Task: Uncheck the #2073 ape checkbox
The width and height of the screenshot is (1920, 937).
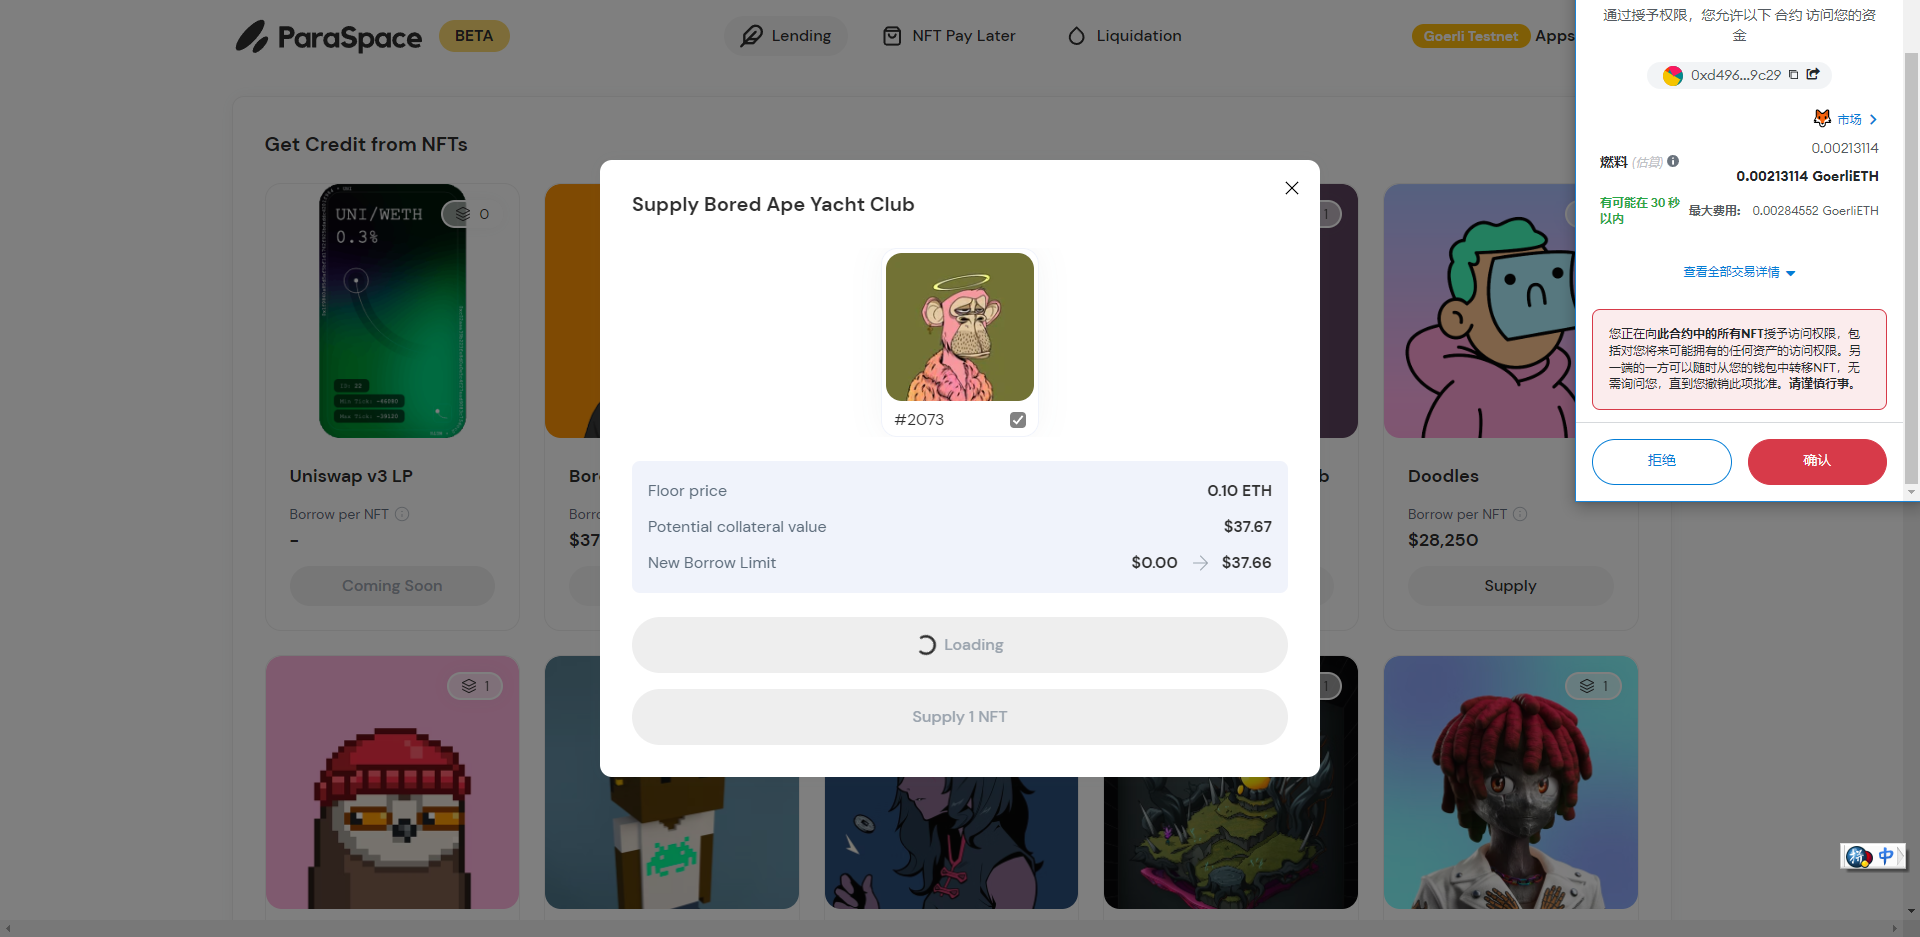Action: click(1018, 420)
